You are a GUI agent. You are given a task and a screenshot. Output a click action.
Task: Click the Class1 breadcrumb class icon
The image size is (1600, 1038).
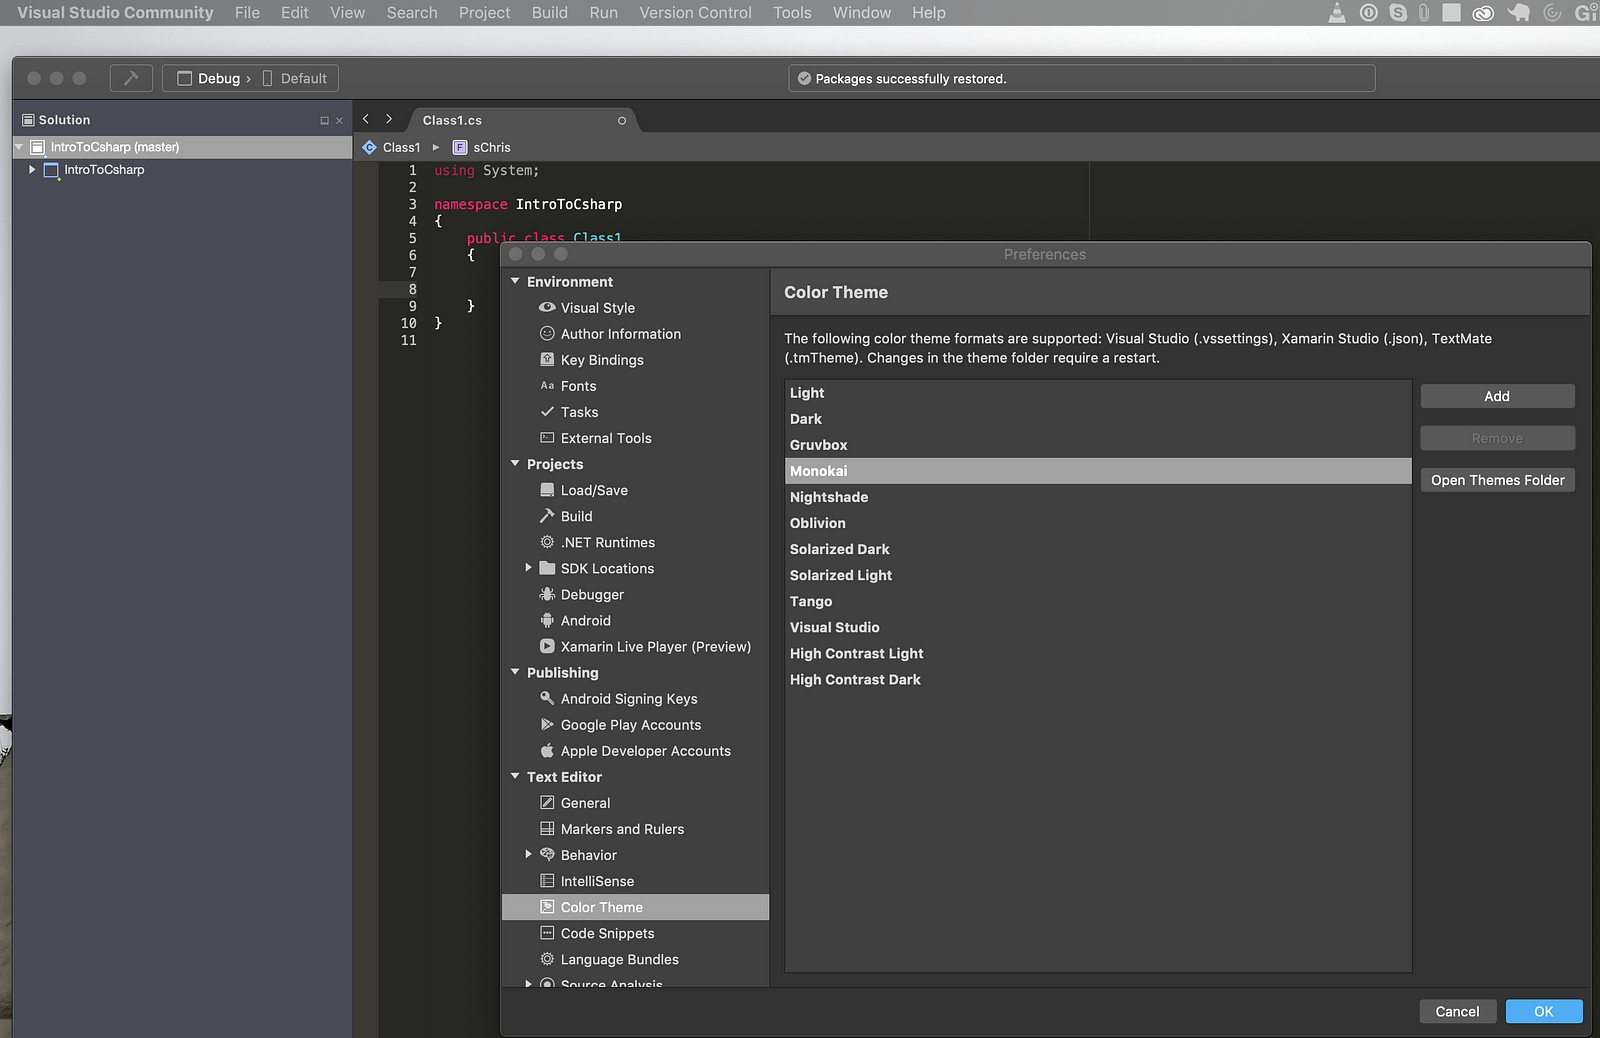(370, 147)
